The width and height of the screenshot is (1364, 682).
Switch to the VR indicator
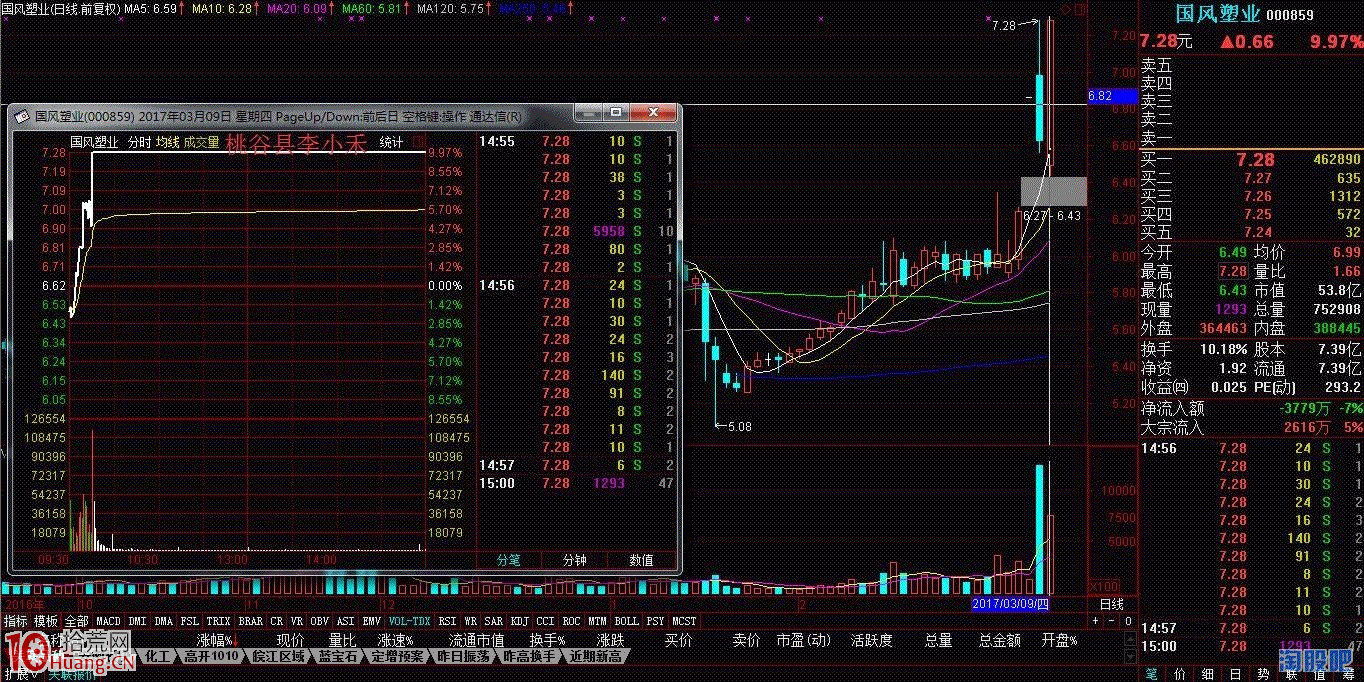(x=297, y=621)
